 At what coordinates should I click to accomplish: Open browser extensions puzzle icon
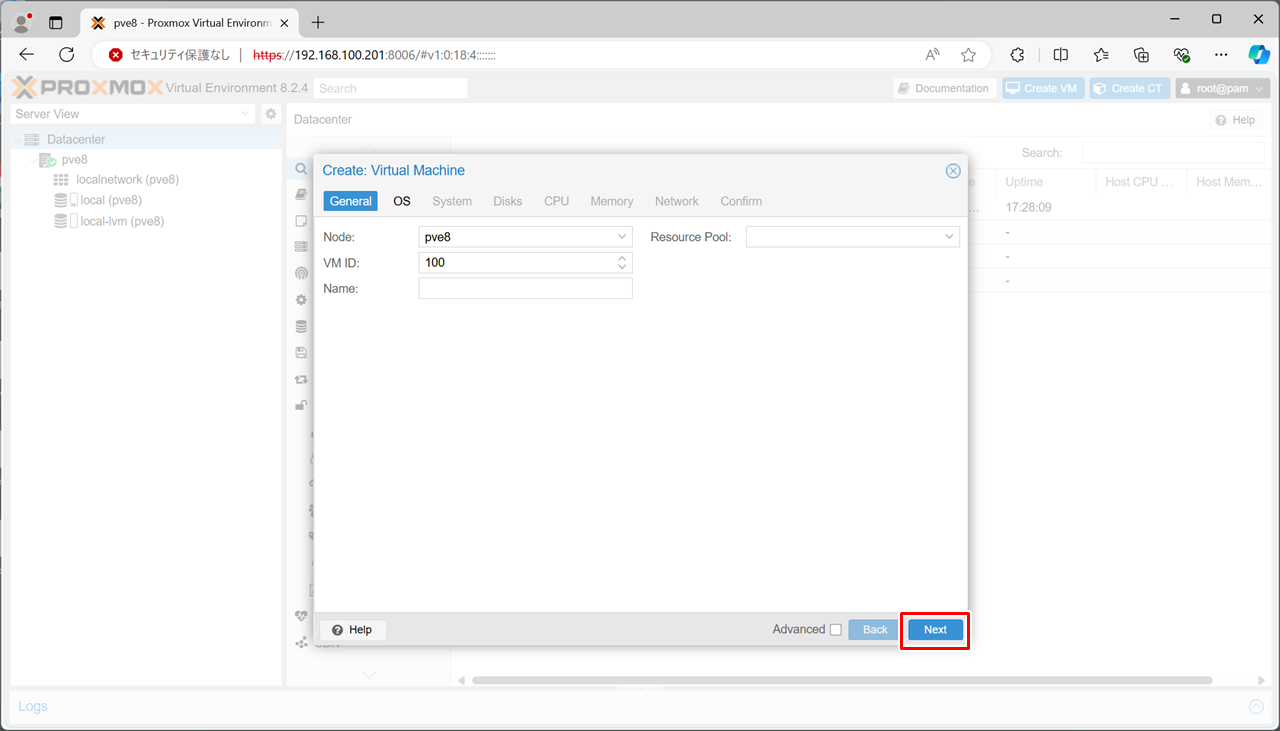point(1017,55)
